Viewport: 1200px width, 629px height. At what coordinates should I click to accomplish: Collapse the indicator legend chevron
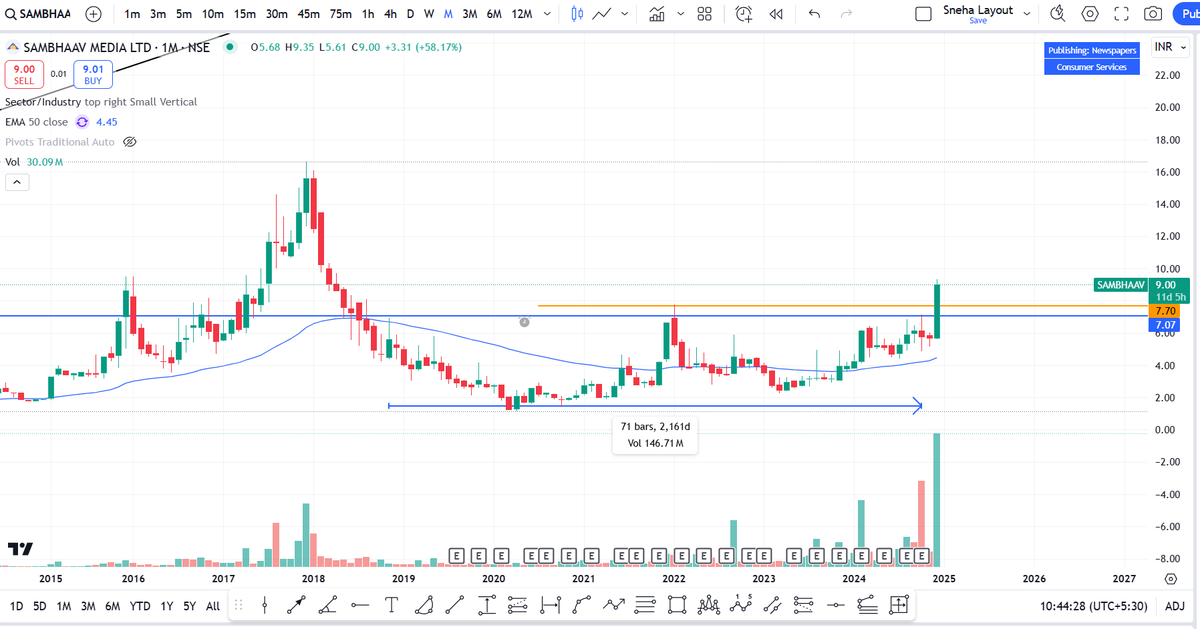click(17, 182)
